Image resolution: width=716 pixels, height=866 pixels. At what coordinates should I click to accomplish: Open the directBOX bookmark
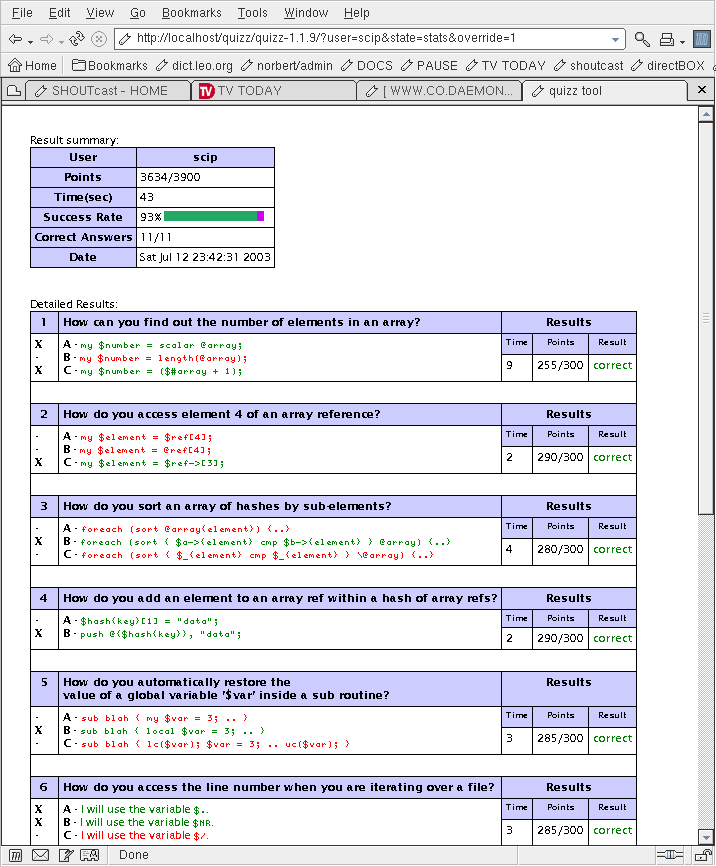(x=668, y=66)
